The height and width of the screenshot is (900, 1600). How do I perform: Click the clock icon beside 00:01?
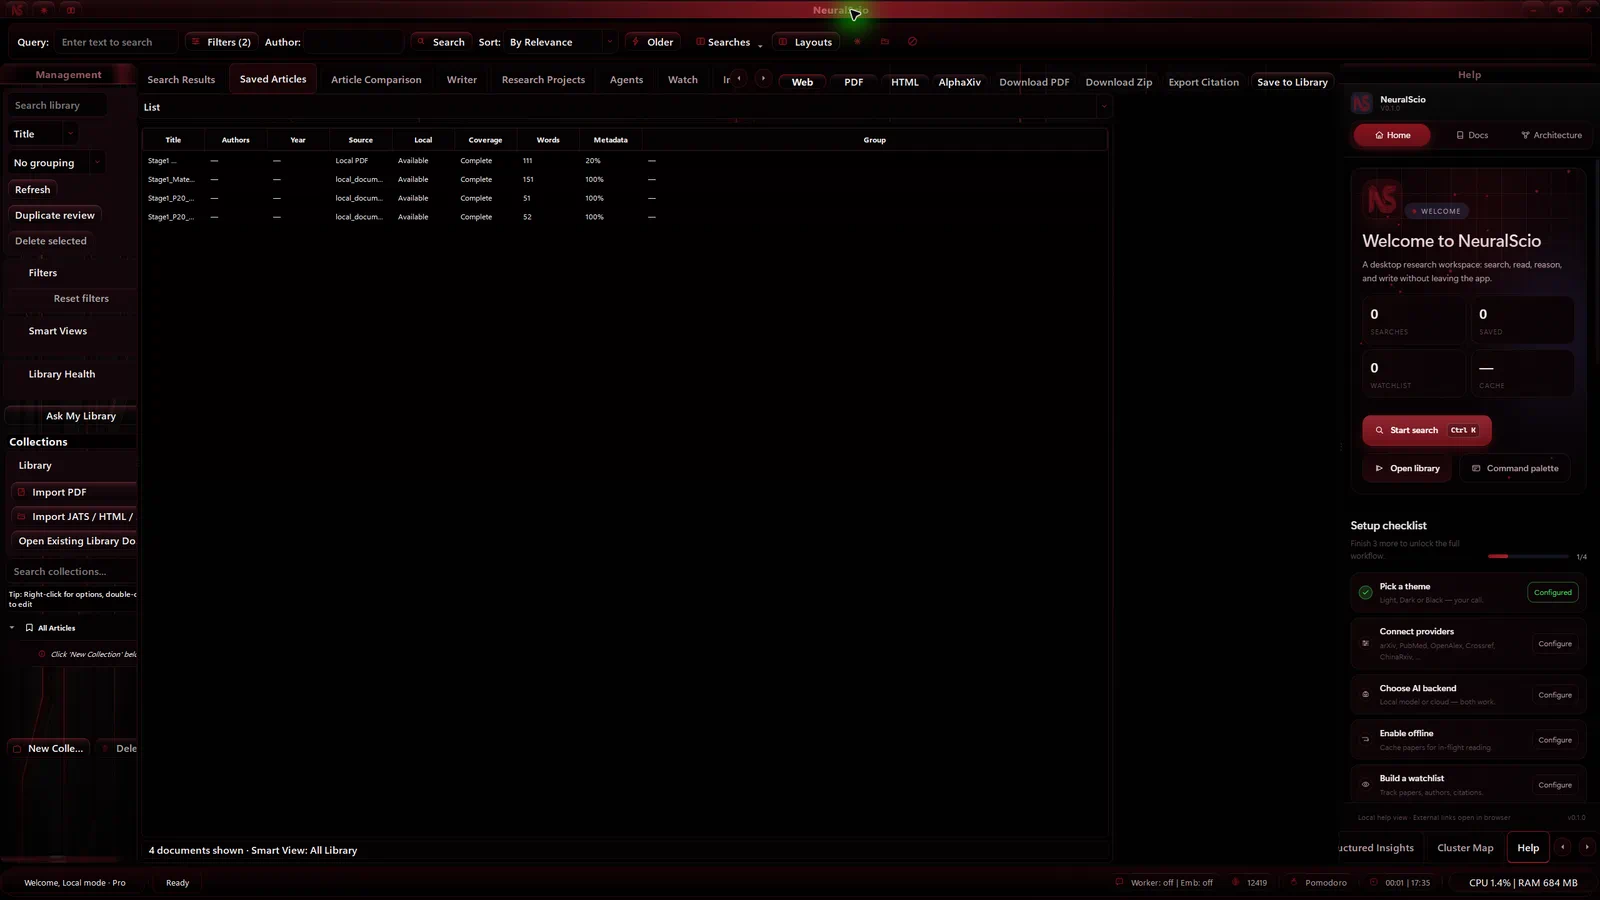[1374, 882]
